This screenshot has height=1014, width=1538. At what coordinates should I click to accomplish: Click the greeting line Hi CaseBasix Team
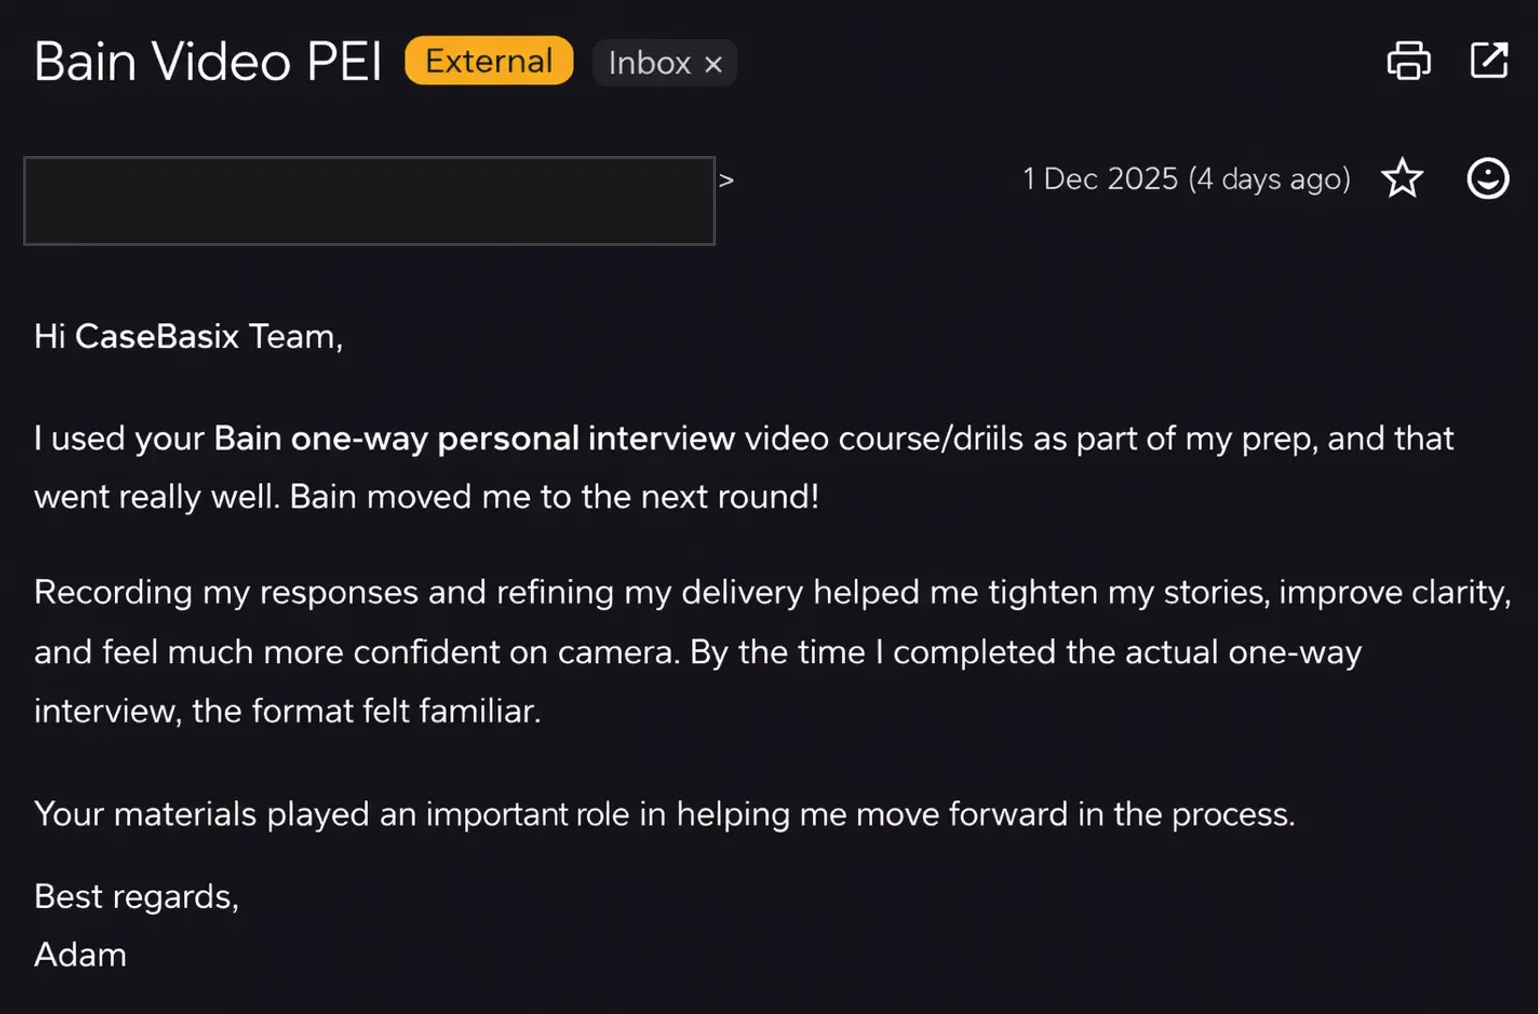[188, 337]
